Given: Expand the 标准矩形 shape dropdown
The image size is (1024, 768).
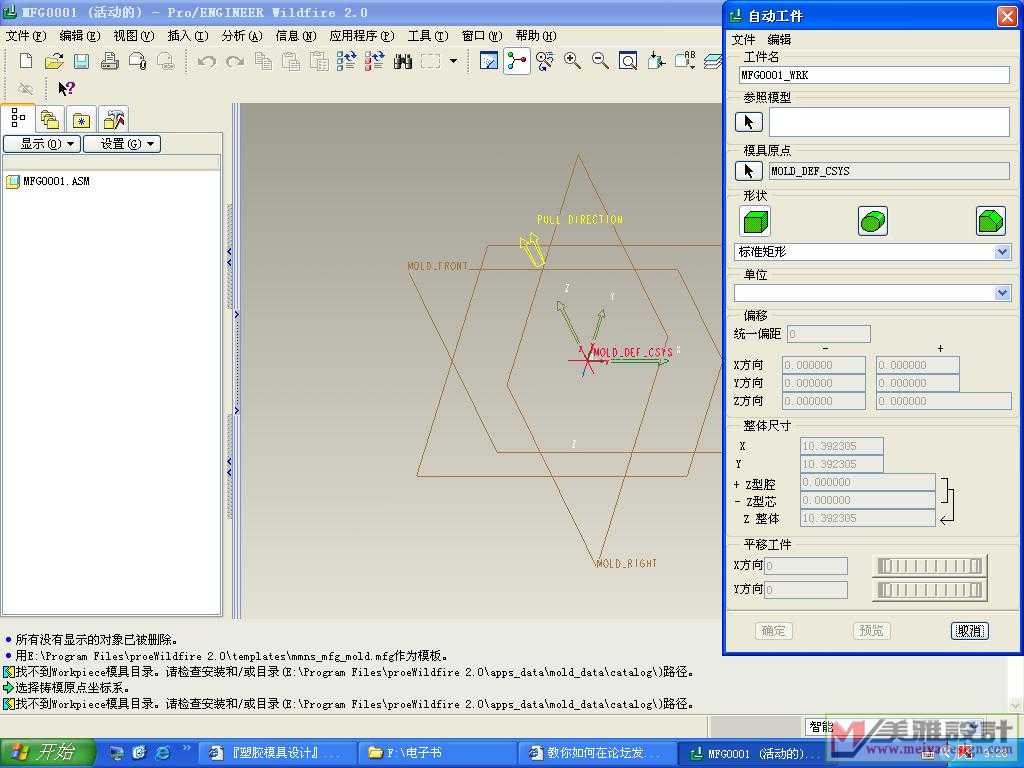Looking at the screenshot, I should coord(1002,252).
